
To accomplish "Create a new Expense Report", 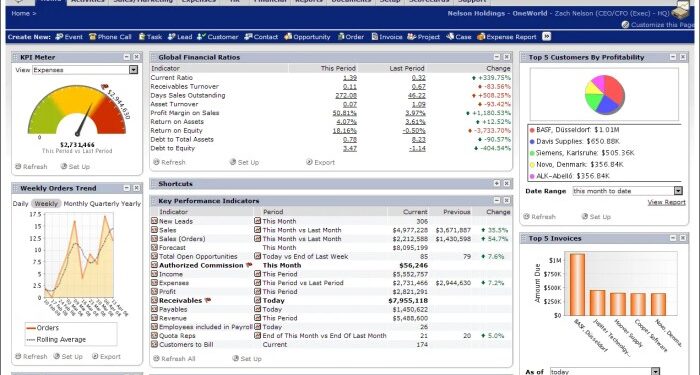I will coord(507,37).
